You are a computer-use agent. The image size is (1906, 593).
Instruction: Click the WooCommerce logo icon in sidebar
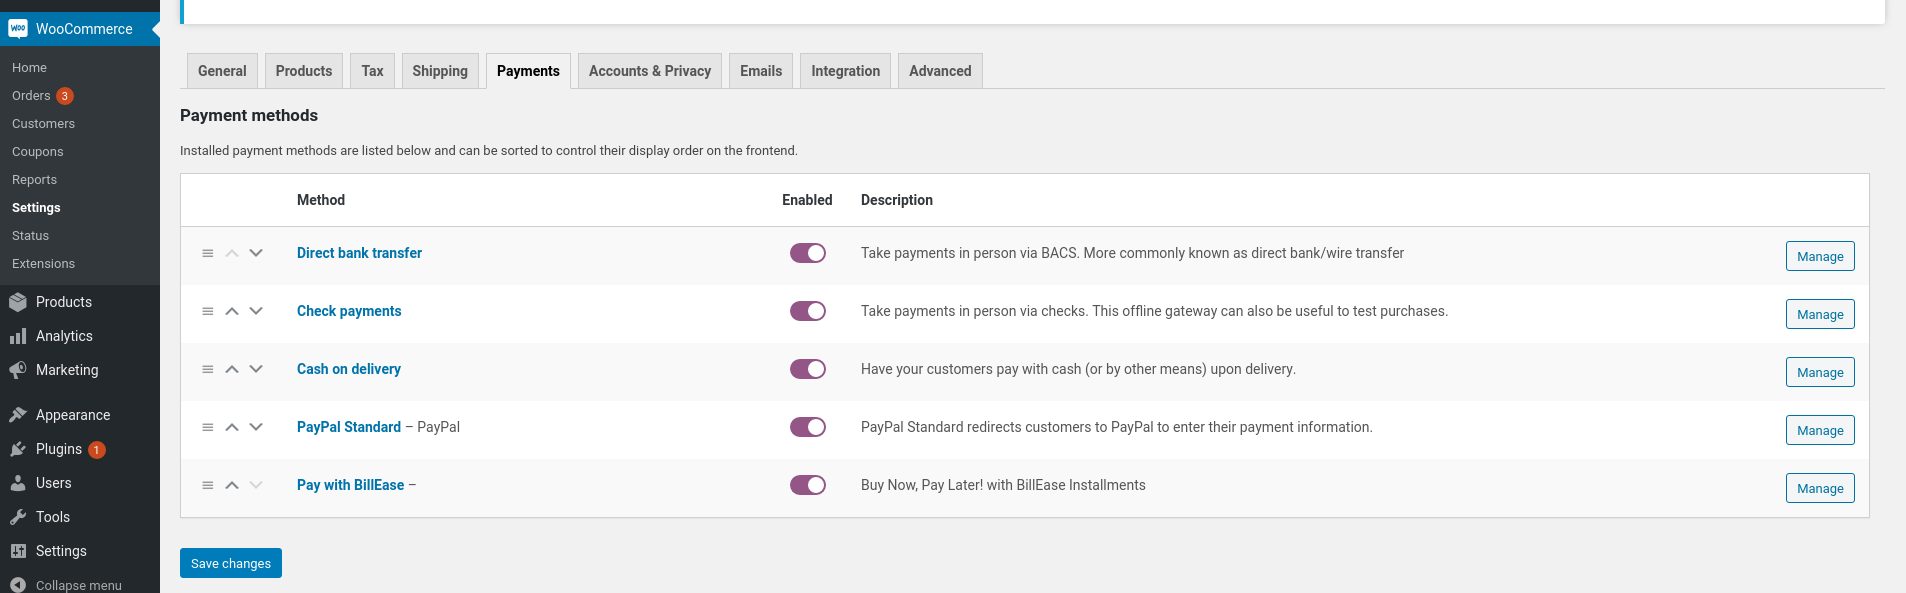18,29
